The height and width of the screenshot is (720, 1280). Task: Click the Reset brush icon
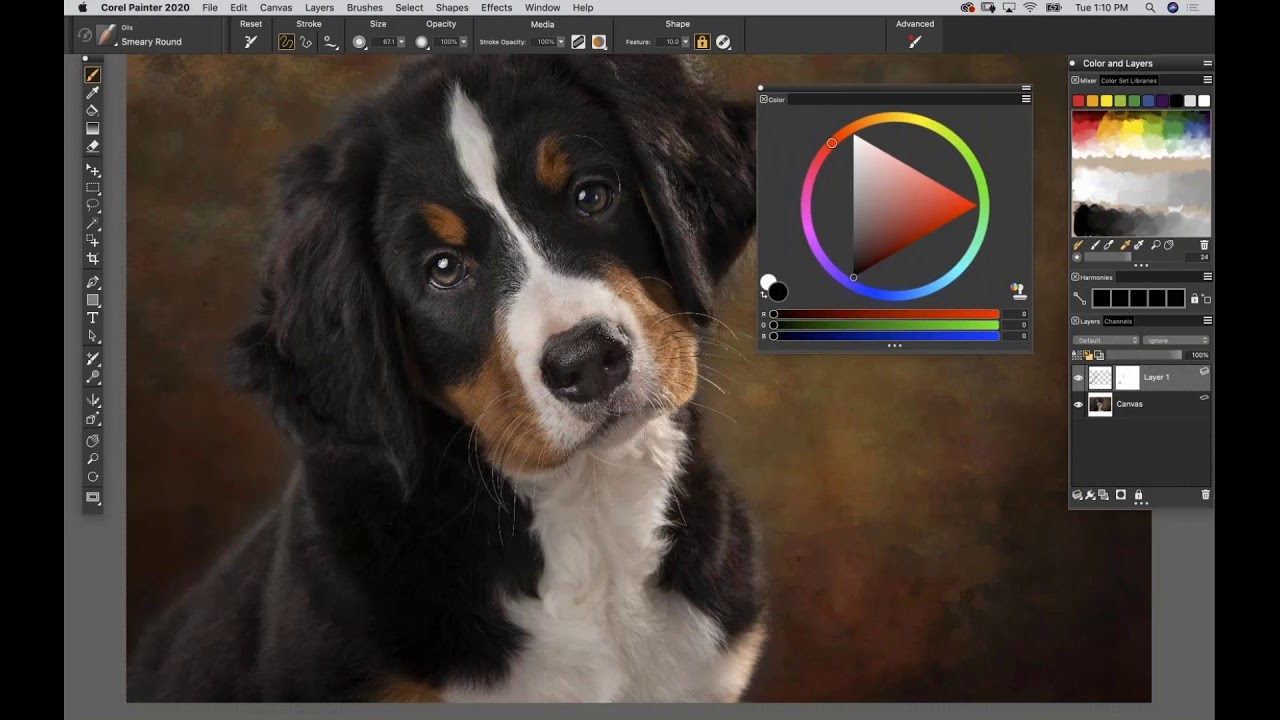(251, 42)
